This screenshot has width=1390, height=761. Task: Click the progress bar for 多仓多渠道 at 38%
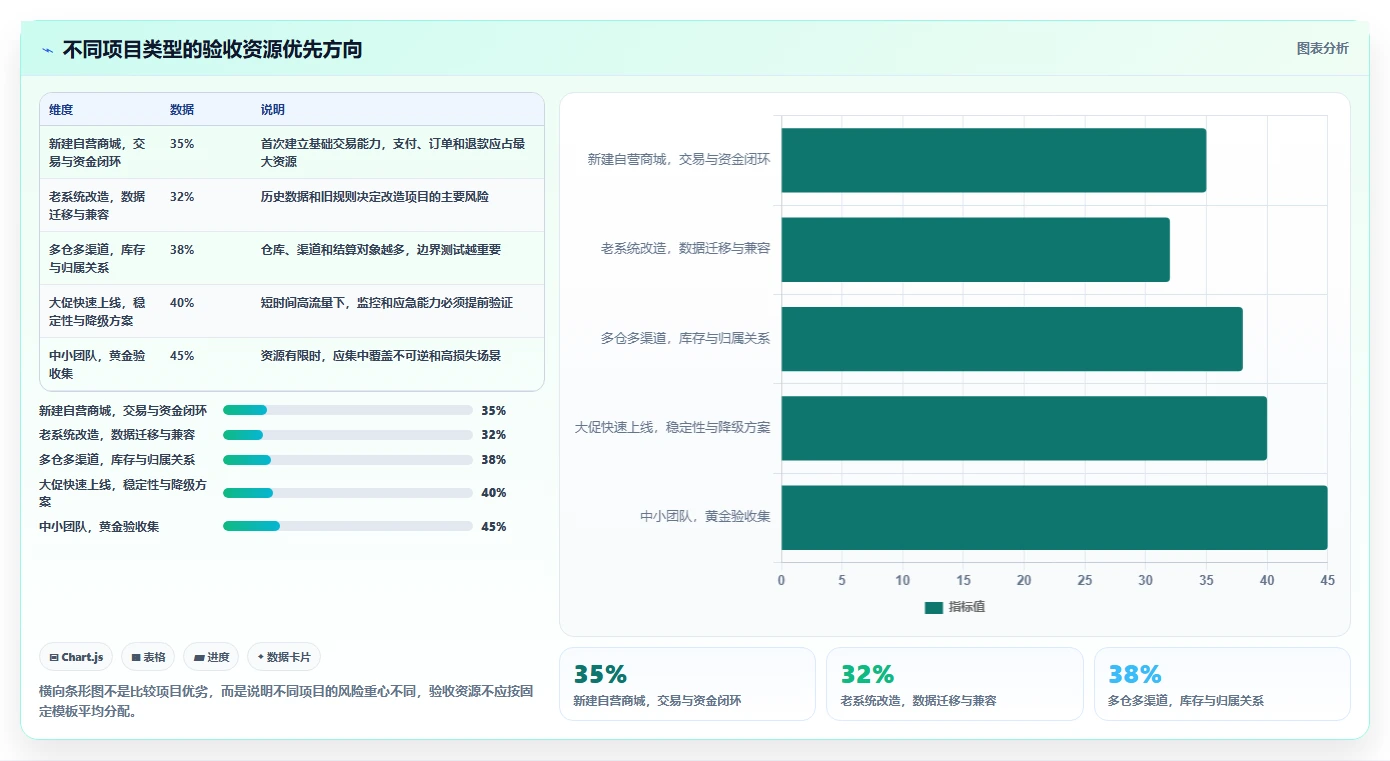(x=348, y=460)
